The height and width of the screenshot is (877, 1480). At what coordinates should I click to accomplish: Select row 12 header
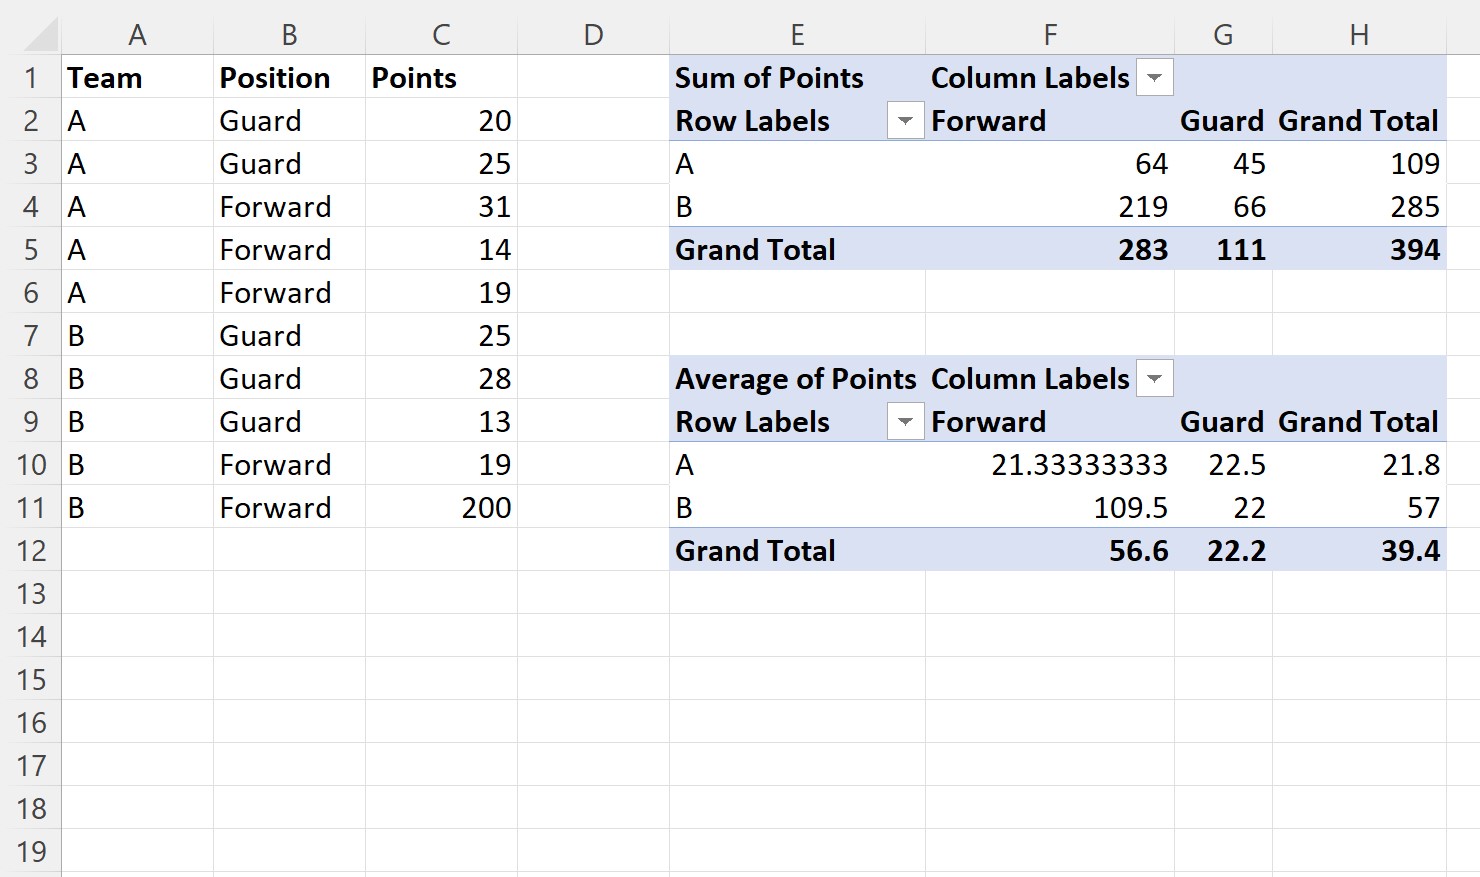click(31, 551)
